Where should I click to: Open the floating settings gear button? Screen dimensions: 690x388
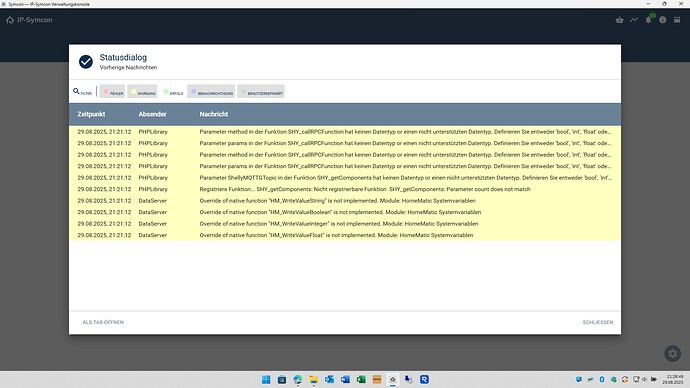tap(672, 353)
